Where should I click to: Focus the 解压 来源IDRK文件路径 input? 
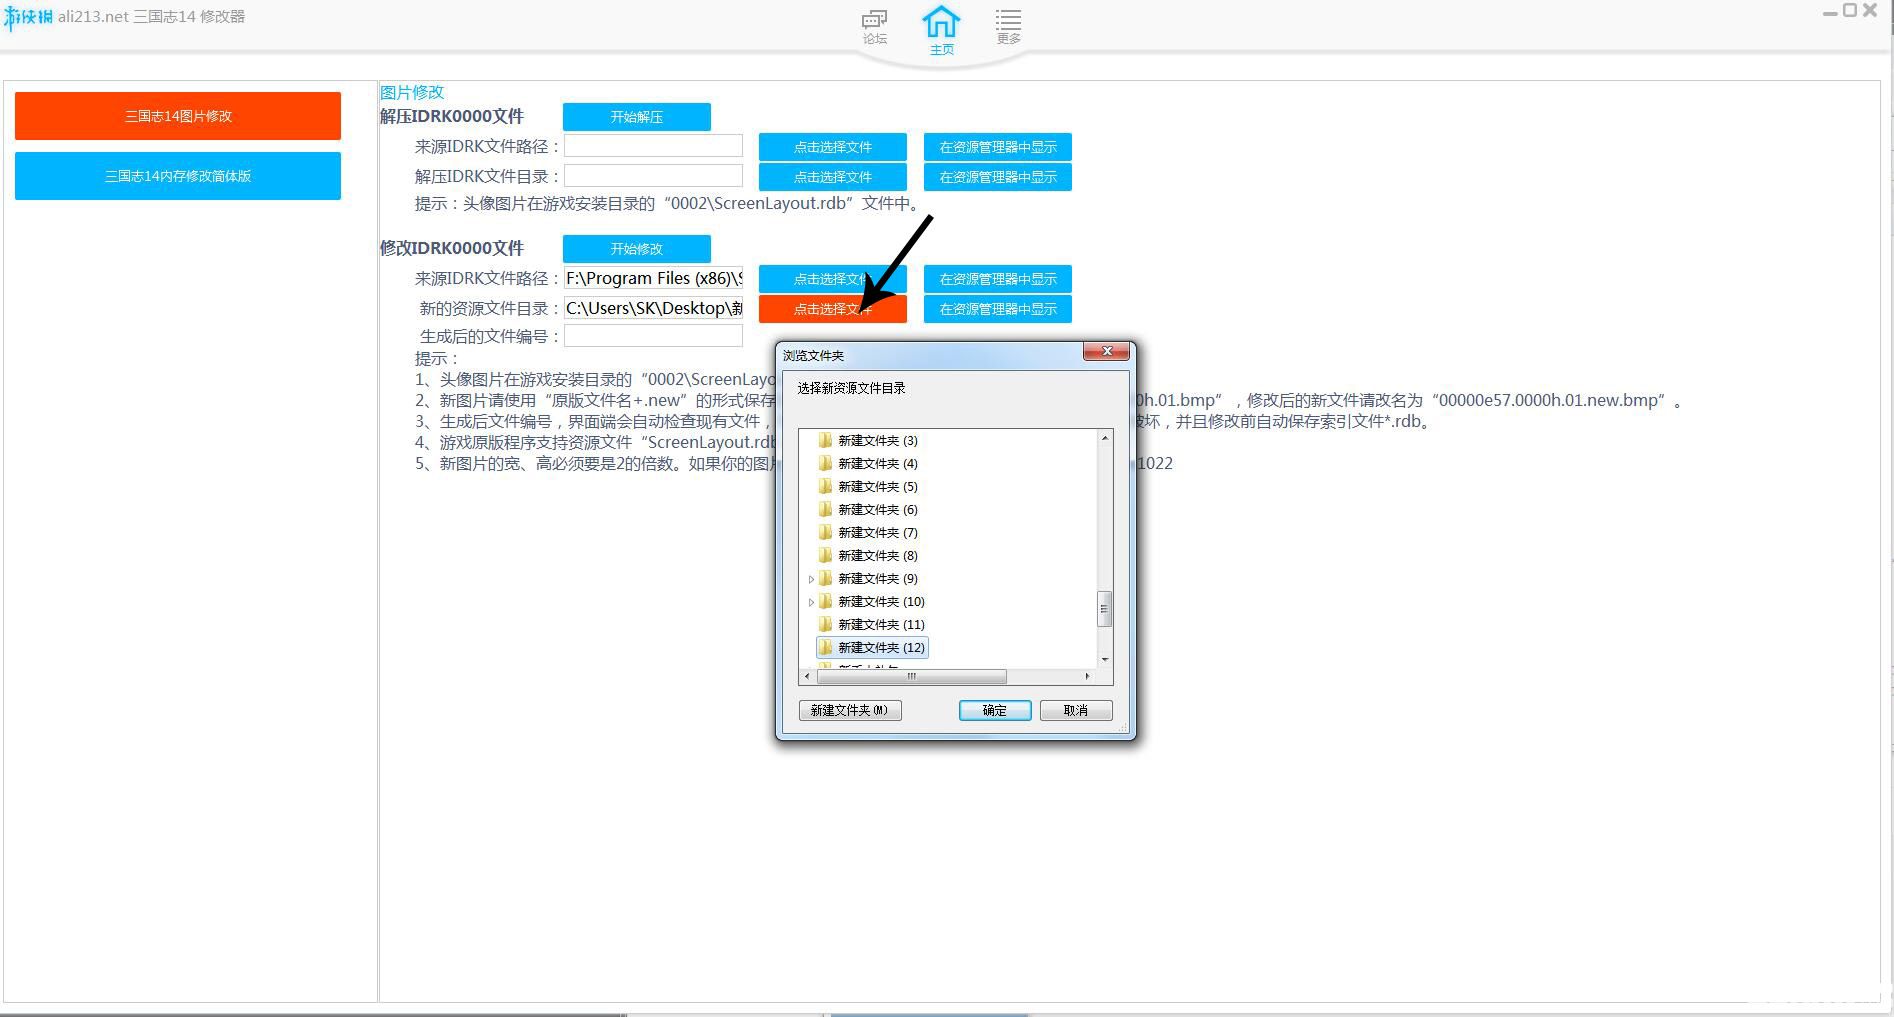click(x=654, y=146)
